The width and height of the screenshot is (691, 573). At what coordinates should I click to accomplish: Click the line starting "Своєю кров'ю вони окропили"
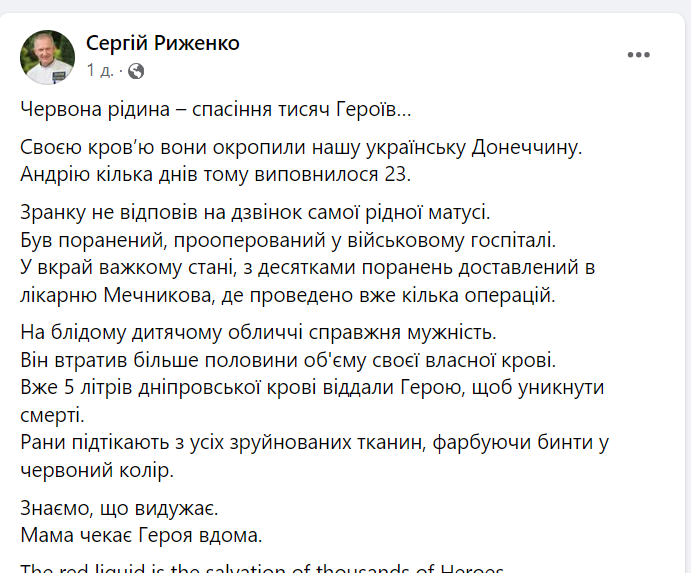pyautogui.click(x=300, y=148)
